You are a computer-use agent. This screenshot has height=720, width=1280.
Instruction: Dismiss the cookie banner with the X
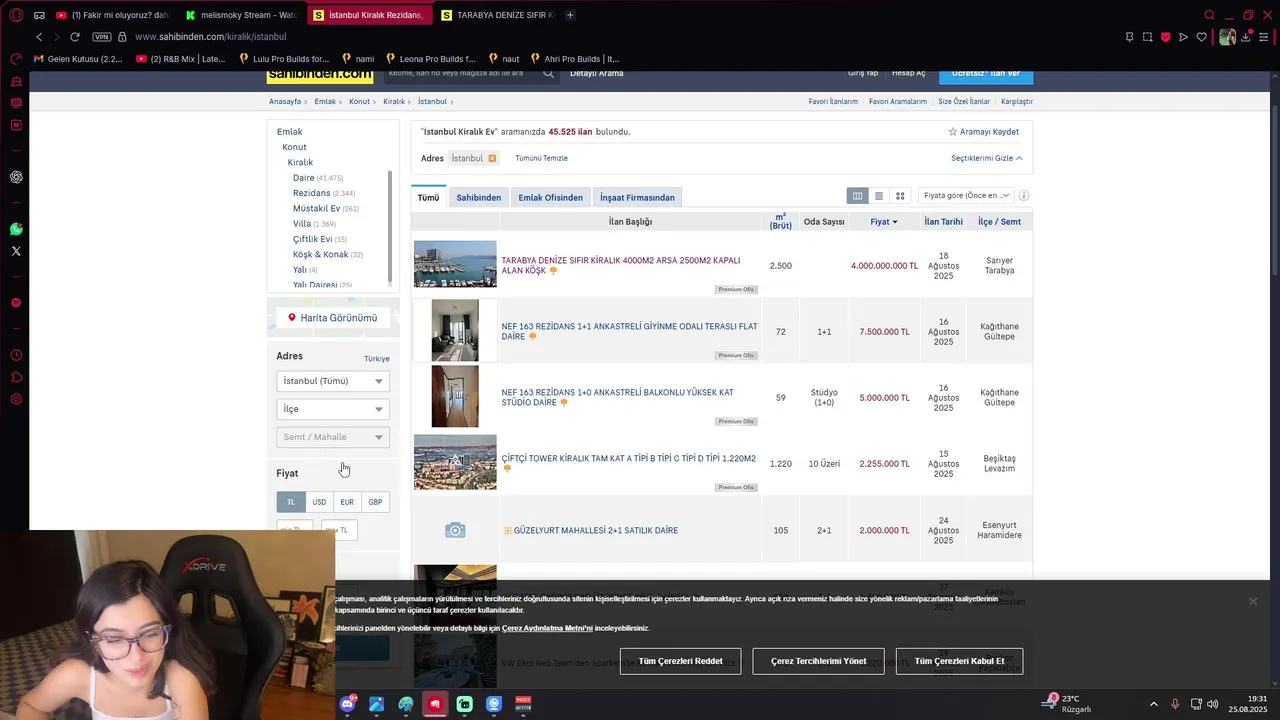tap(1253, 601)
